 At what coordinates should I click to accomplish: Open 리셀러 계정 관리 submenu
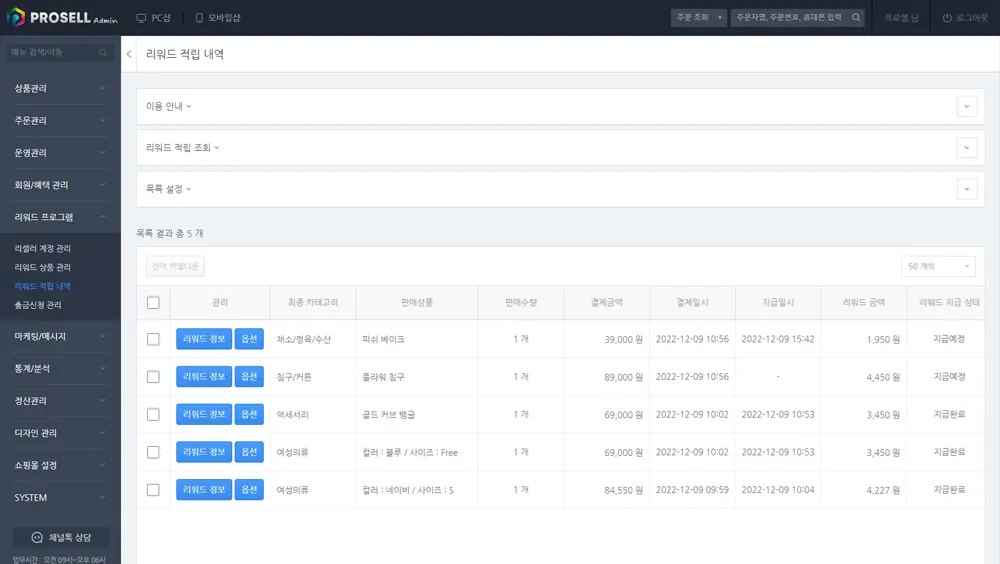[x=43, y=248]
